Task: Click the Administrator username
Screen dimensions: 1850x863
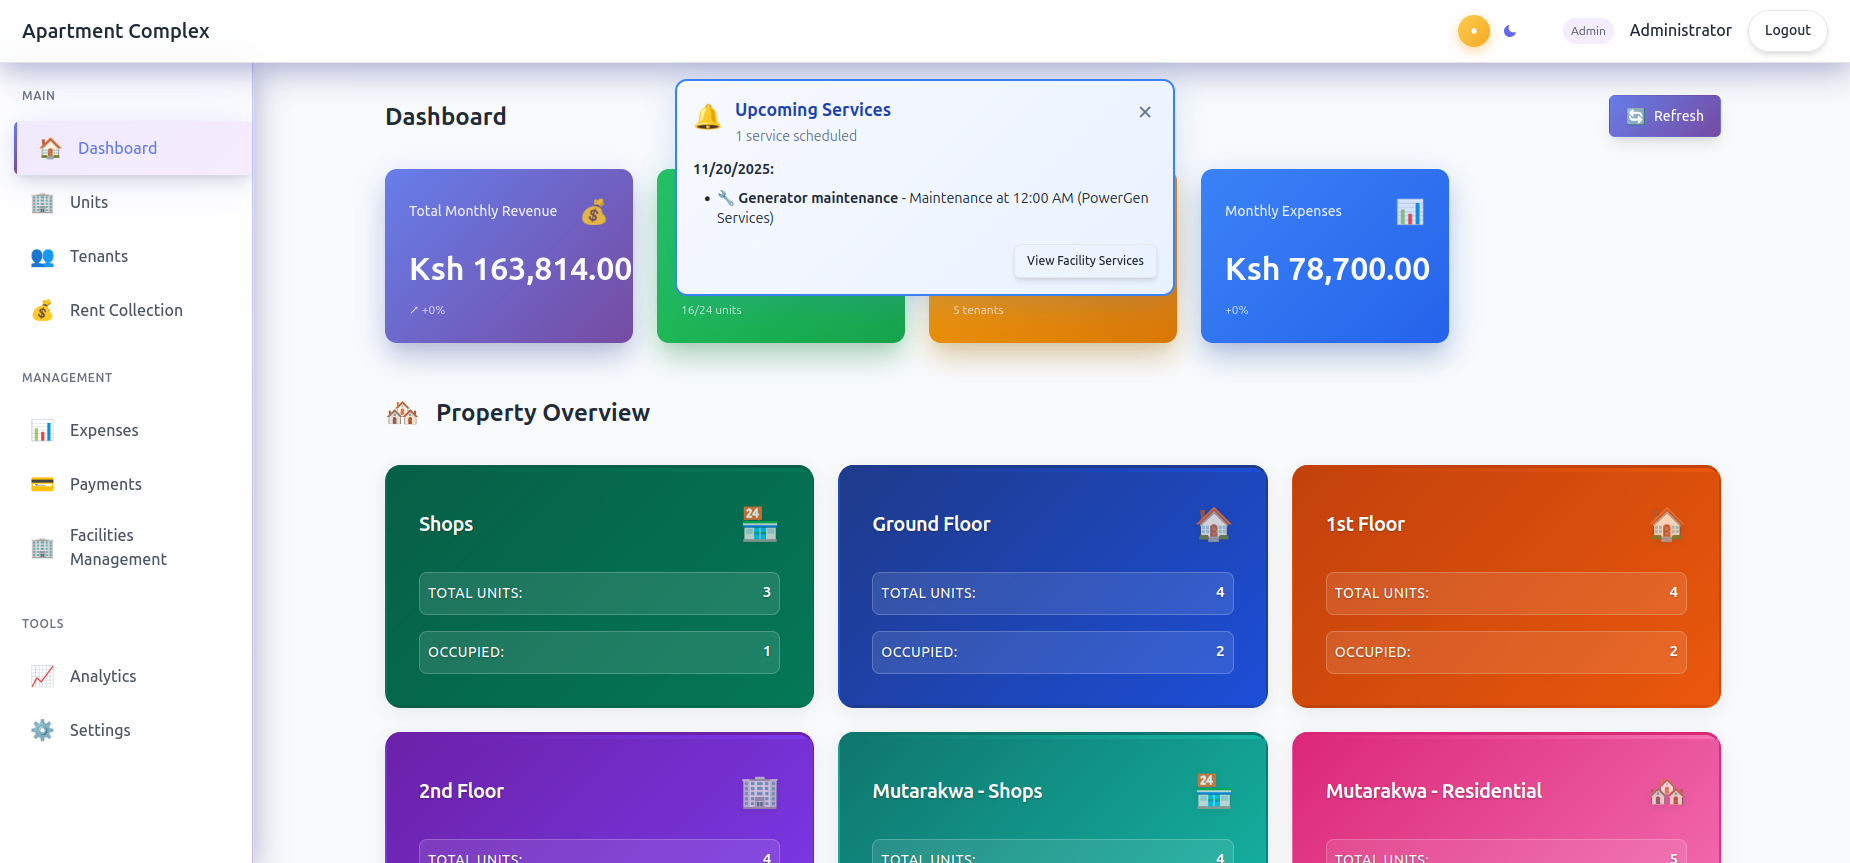Action: pyautogui.click(x=1680, y=30)
